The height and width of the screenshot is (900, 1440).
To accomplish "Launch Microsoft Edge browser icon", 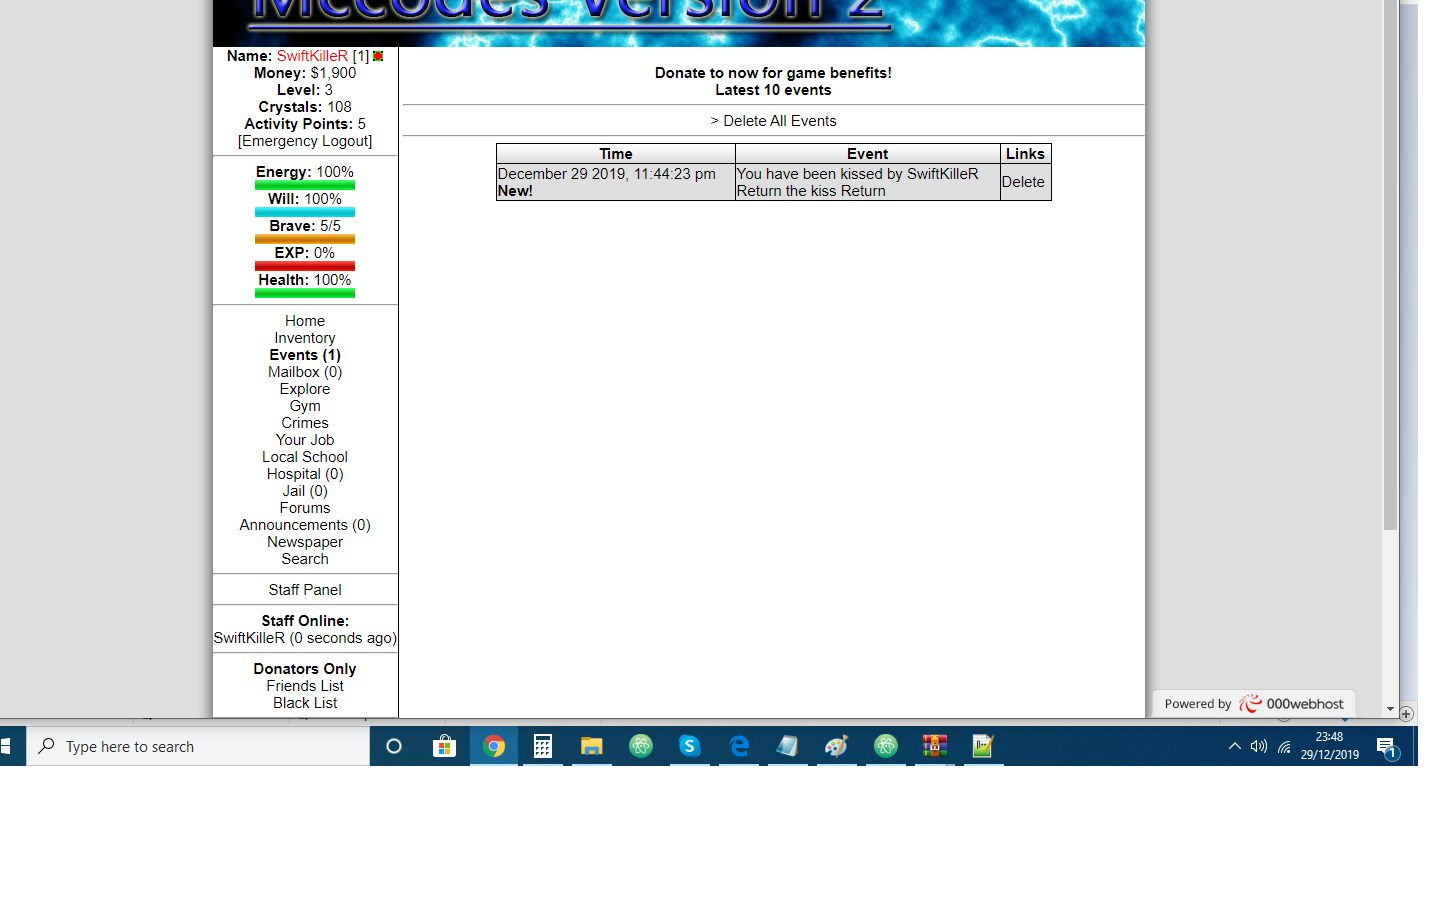I will click(739, 746).
